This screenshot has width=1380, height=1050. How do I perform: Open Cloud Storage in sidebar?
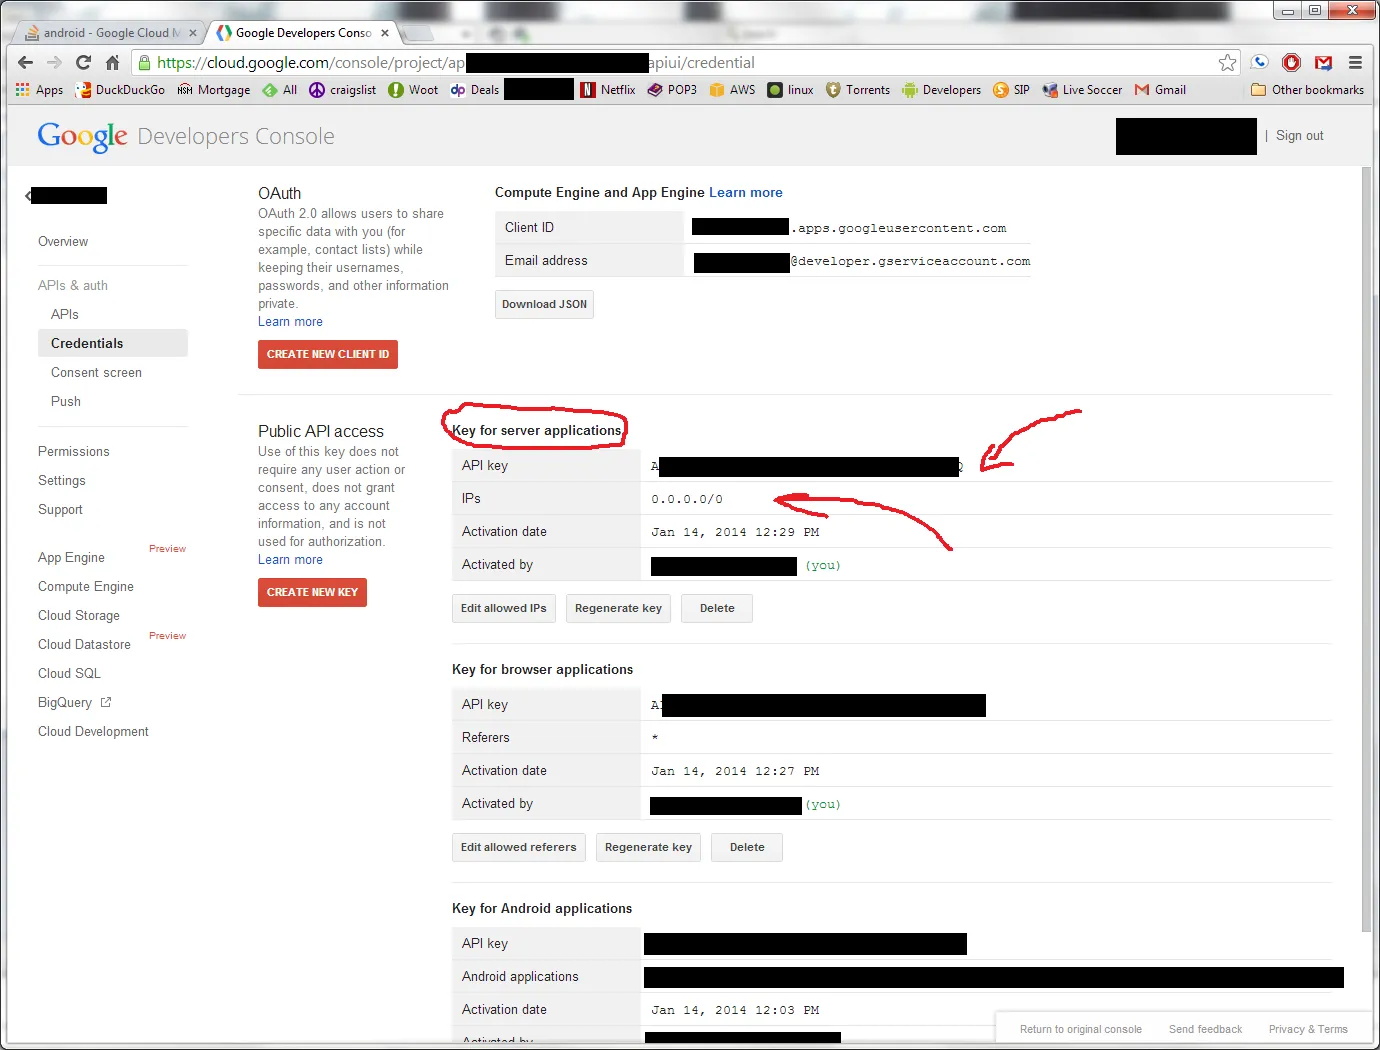coord(79,616)
